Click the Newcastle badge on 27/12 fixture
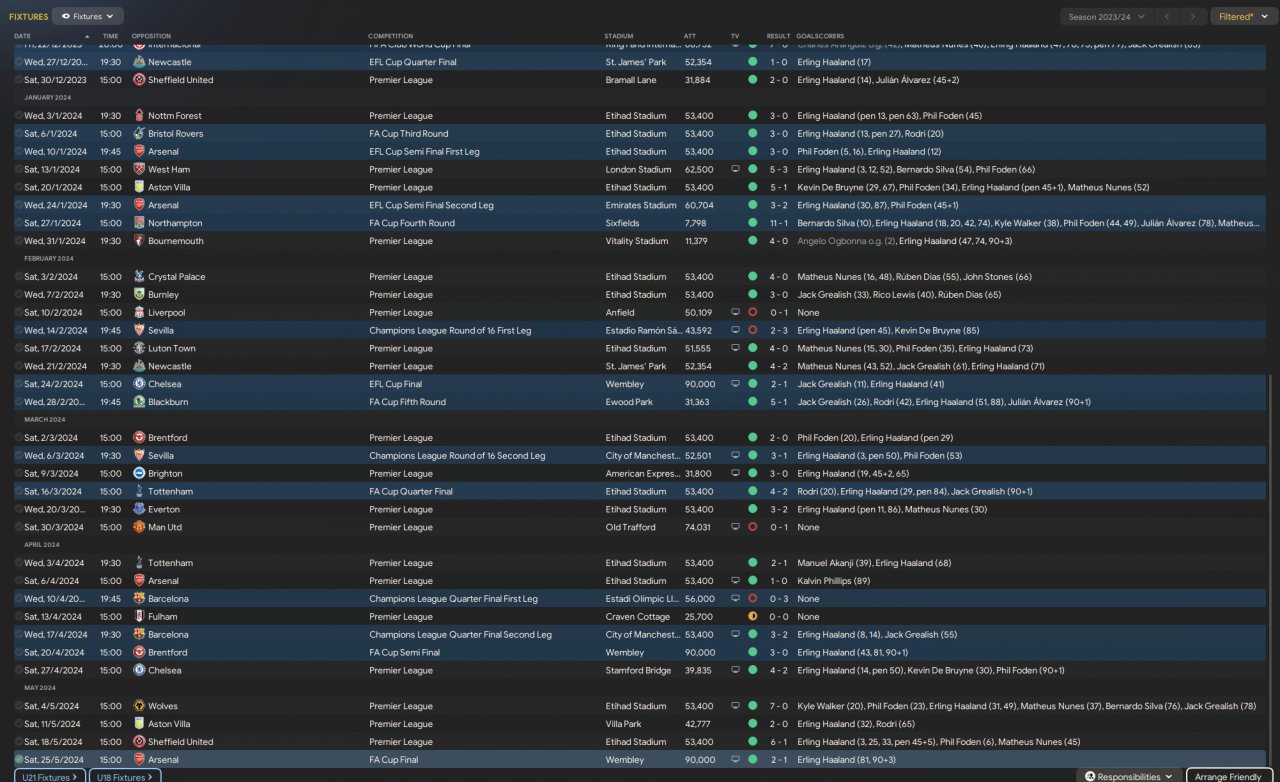The image size is (1280, 782). (x=138, y=62)
